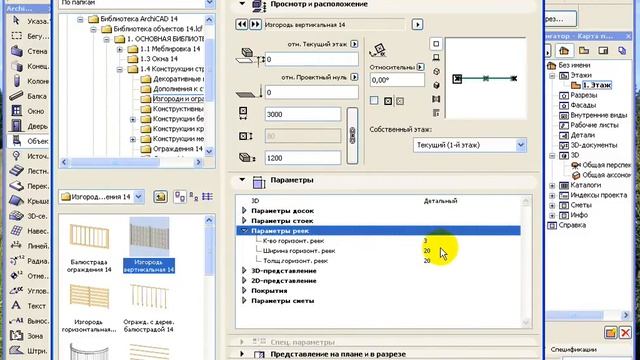
Task: Select the Text (Текст) tool
Action: (29, 306)
